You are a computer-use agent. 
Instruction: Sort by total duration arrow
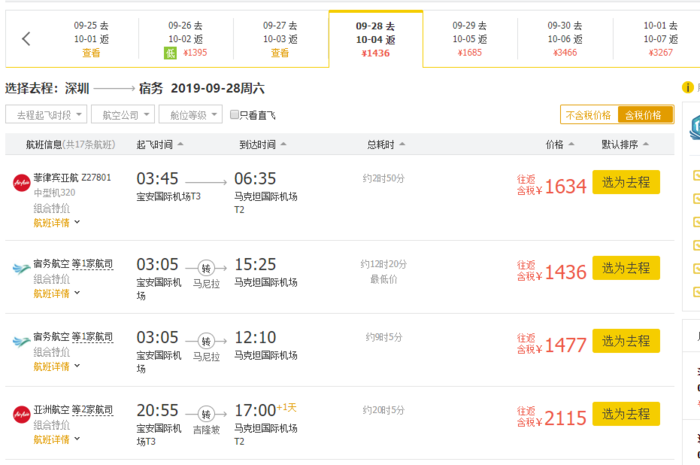tap(399, 145)
